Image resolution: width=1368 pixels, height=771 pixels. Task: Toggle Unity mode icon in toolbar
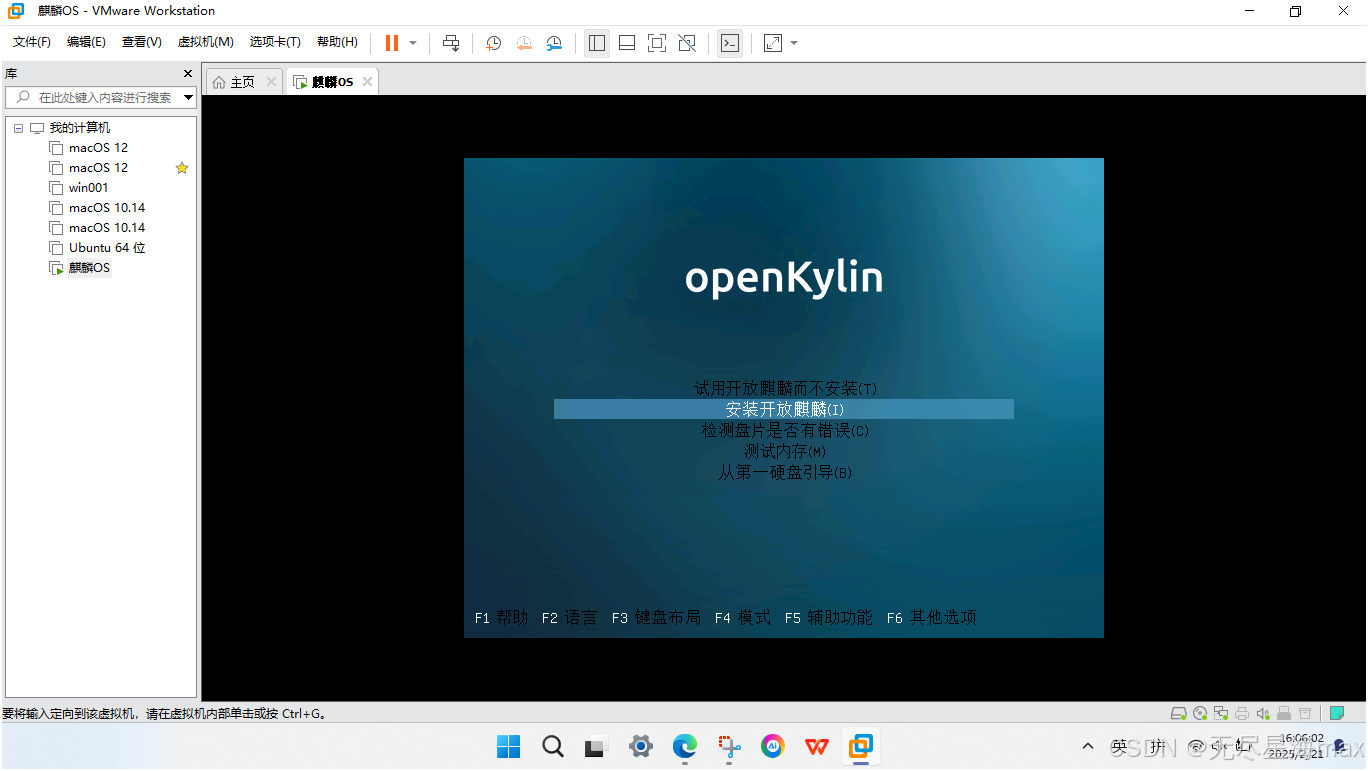tap(687, 43)
